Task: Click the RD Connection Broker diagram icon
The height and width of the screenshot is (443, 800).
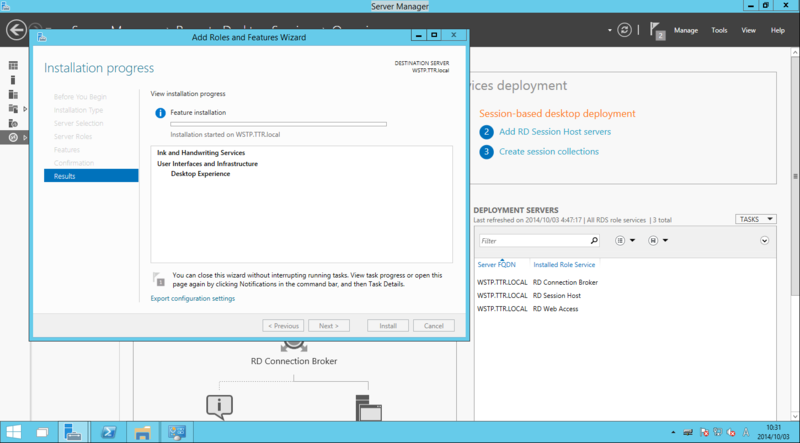Action: pos(294,345)
